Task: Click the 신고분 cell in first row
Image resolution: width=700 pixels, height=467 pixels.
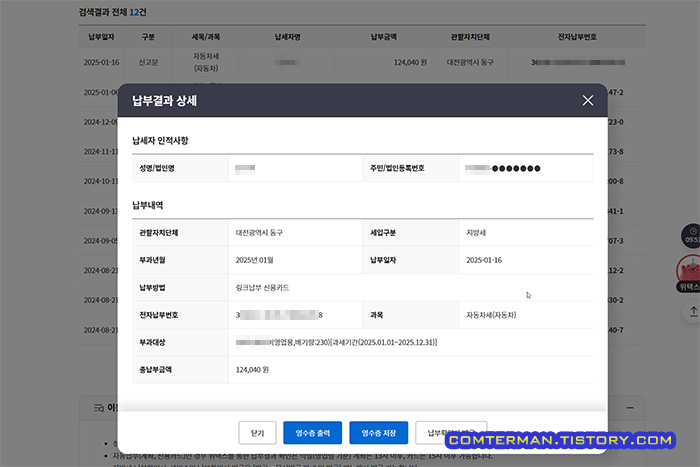Action: (148, 63)
